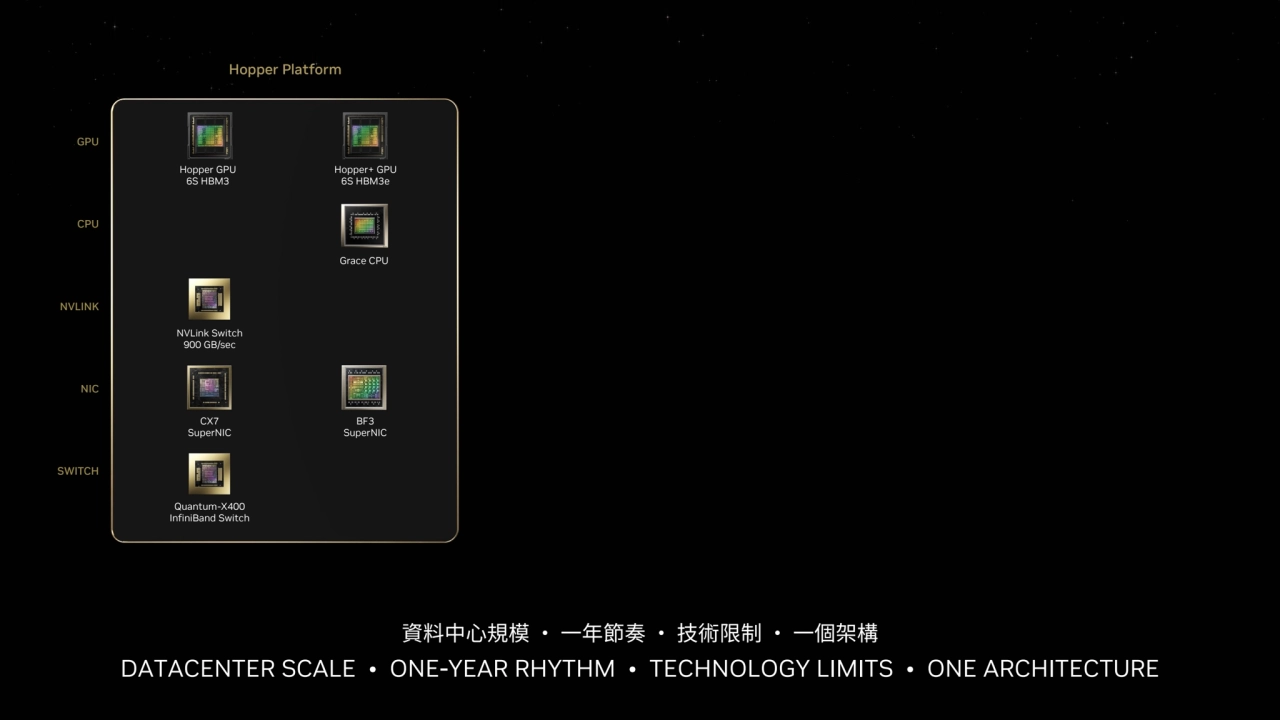This screenshot has height=720, width=1280.
Task: Click the Chinese subtitle '一年節奏'
Action: pos(603,633)
